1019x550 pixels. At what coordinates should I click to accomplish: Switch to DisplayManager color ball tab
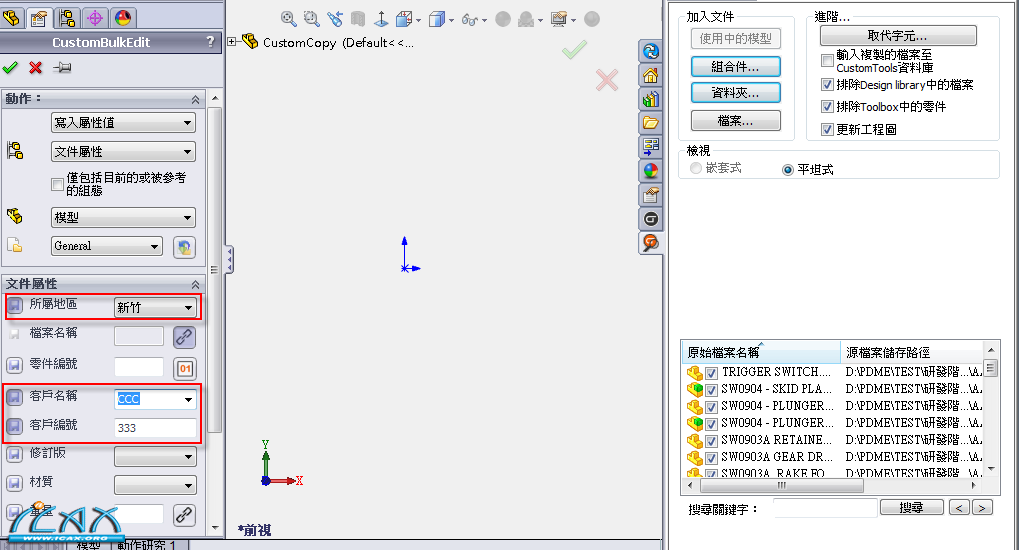(x=123, y=18)
